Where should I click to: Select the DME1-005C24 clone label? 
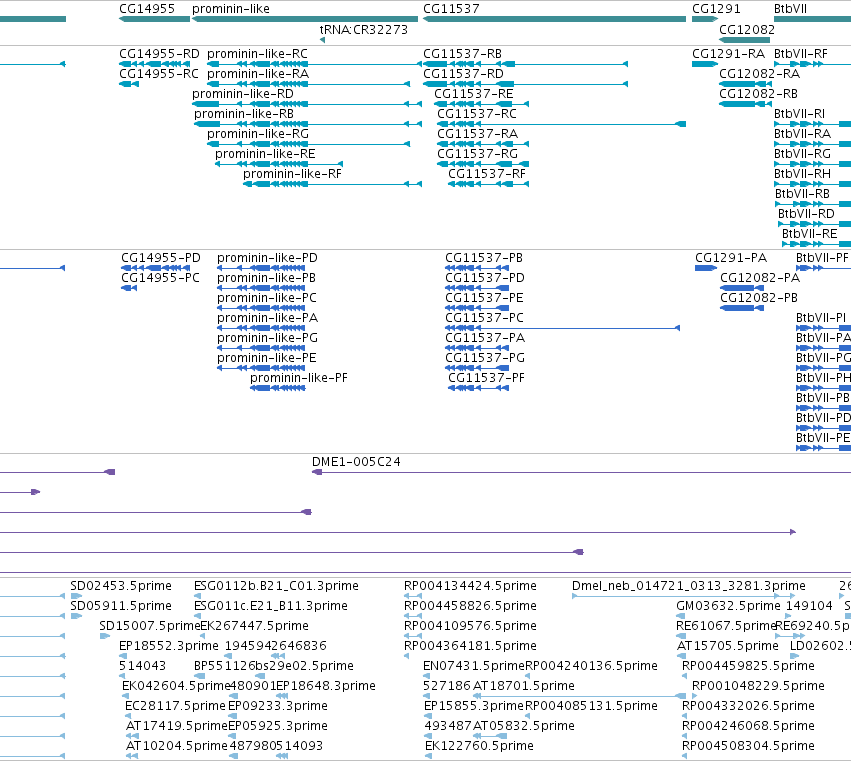[356, 462]
